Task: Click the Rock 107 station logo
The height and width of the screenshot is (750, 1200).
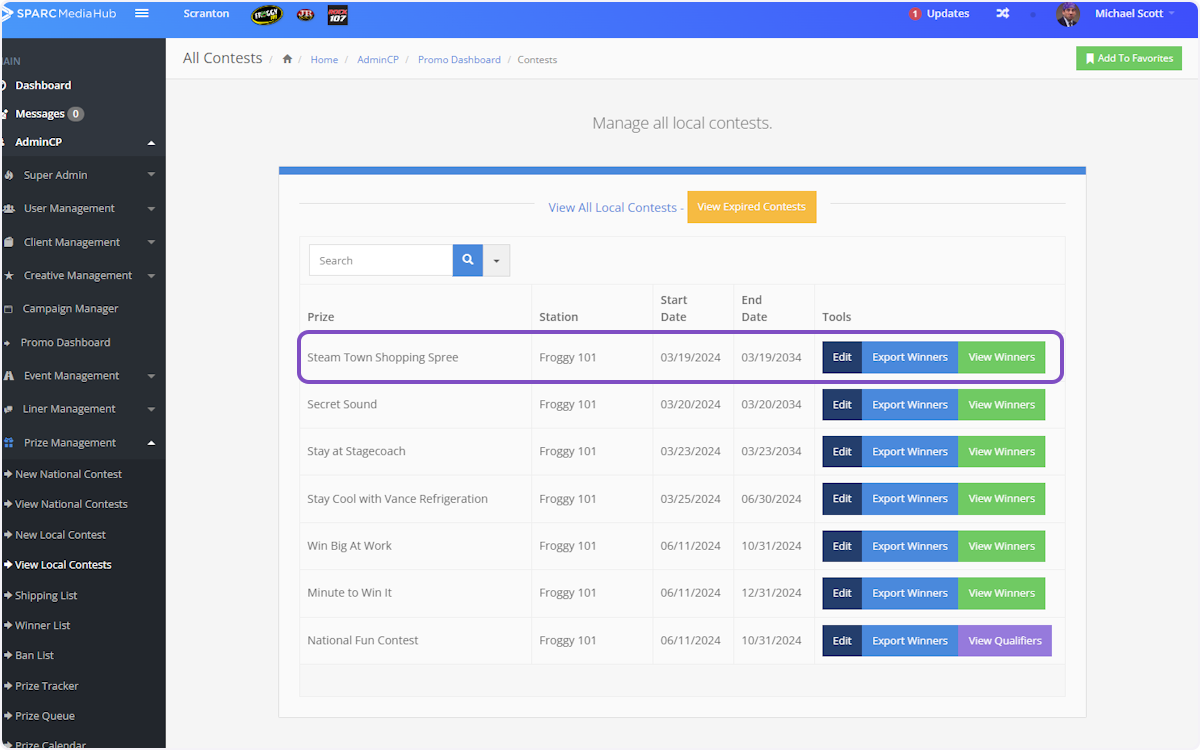Action: coord(338,15)
